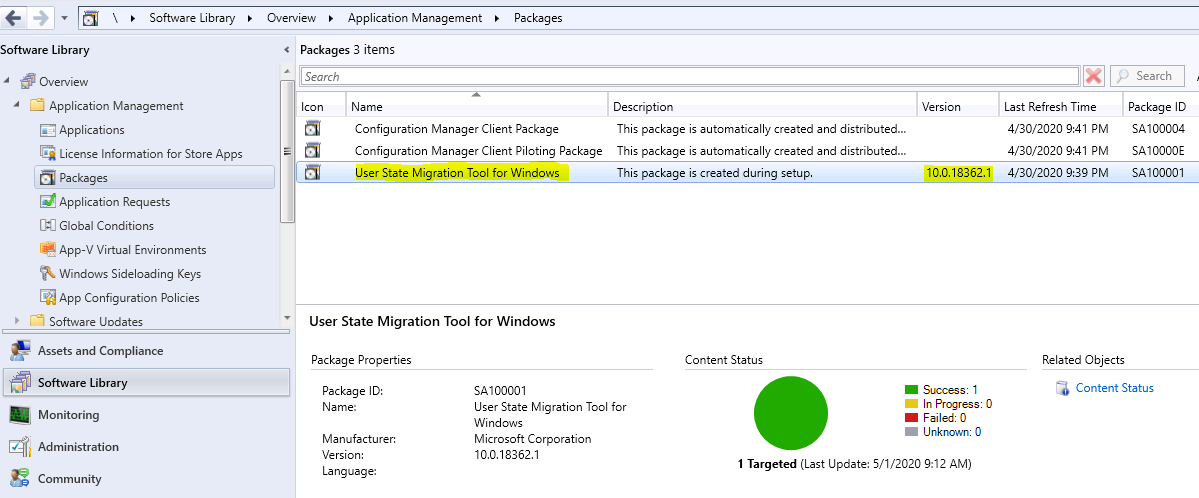Open Windows Sideloading Keys node
Image resolution: width=1199 pixels, height=498 pixels.
coord(130,274)
